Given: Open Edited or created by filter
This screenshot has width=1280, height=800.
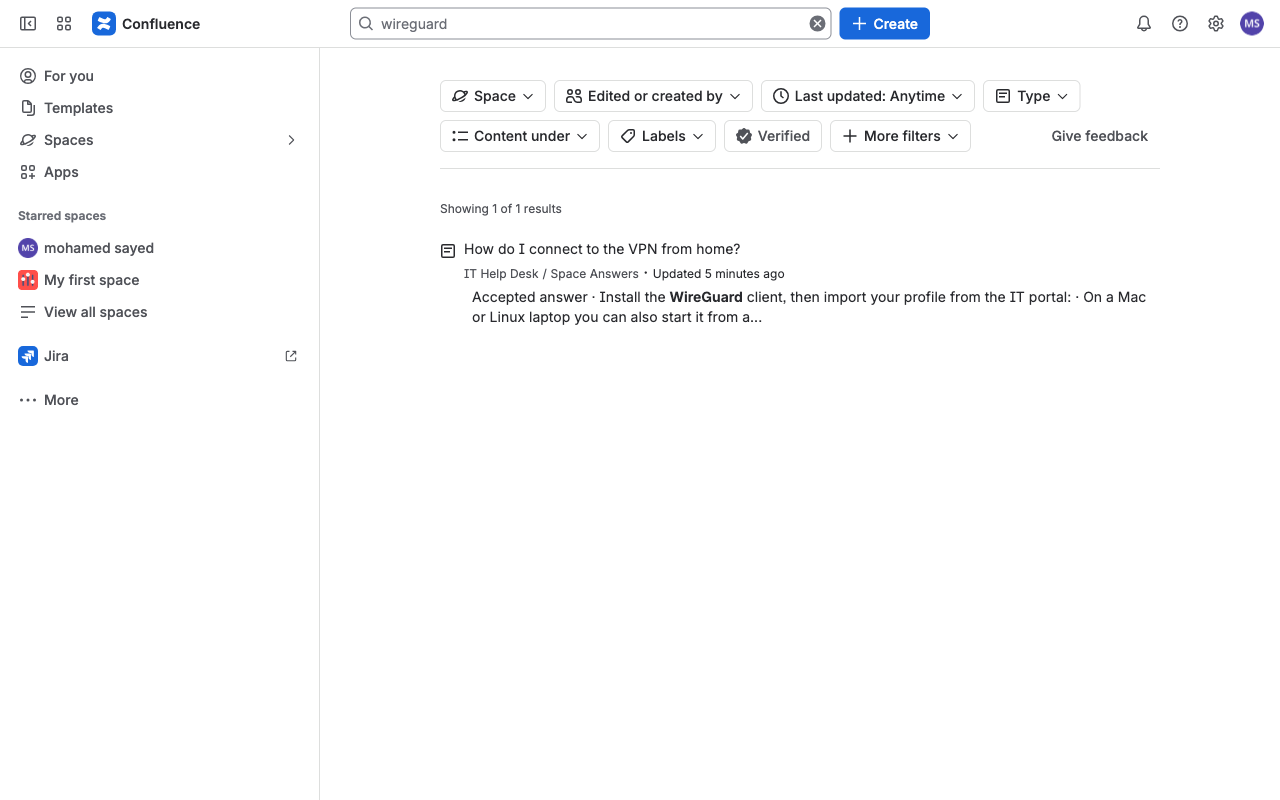Looking at the screenshot, I should click(x=653, y=96).
